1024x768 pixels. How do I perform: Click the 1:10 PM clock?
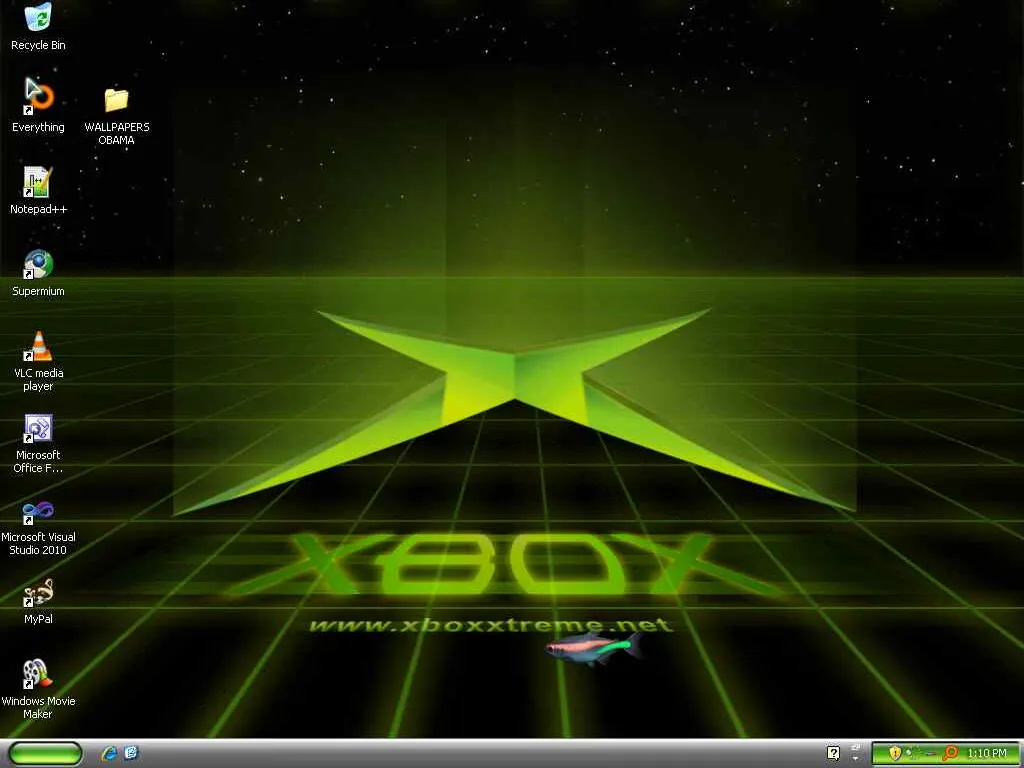coord(987,753)
